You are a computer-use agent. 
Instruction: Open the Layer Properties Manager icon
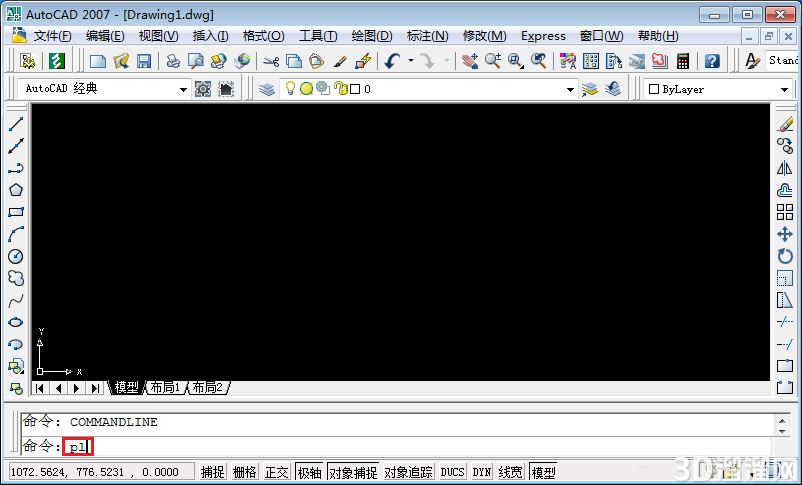pyautogui.click(x=266, y=89)
